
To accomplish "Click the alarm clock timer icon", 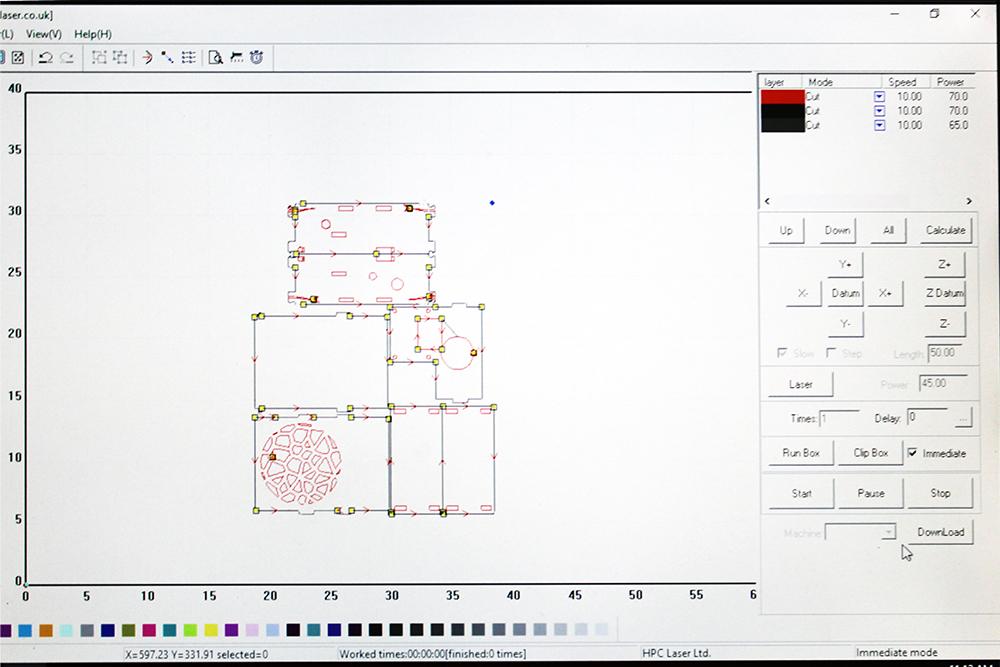I will point(256,57).
